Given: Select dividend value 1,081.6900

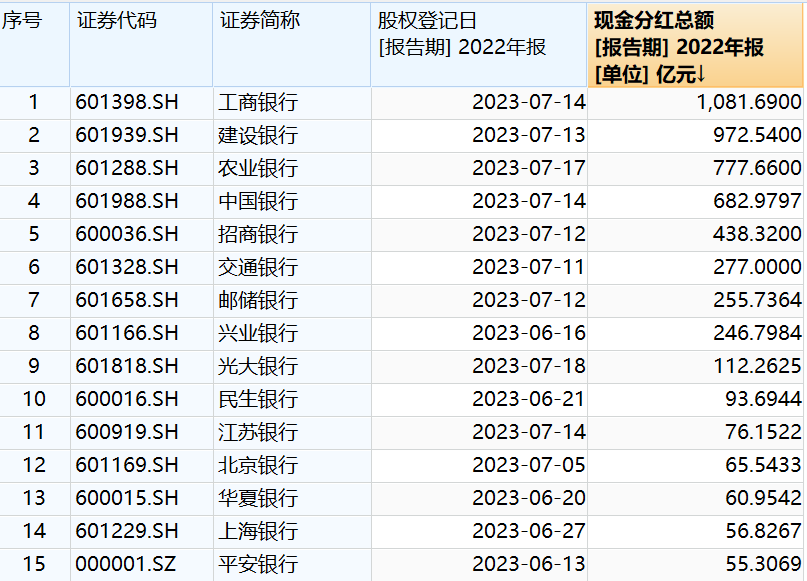Looking at the screenshot, I should [749, 102].
